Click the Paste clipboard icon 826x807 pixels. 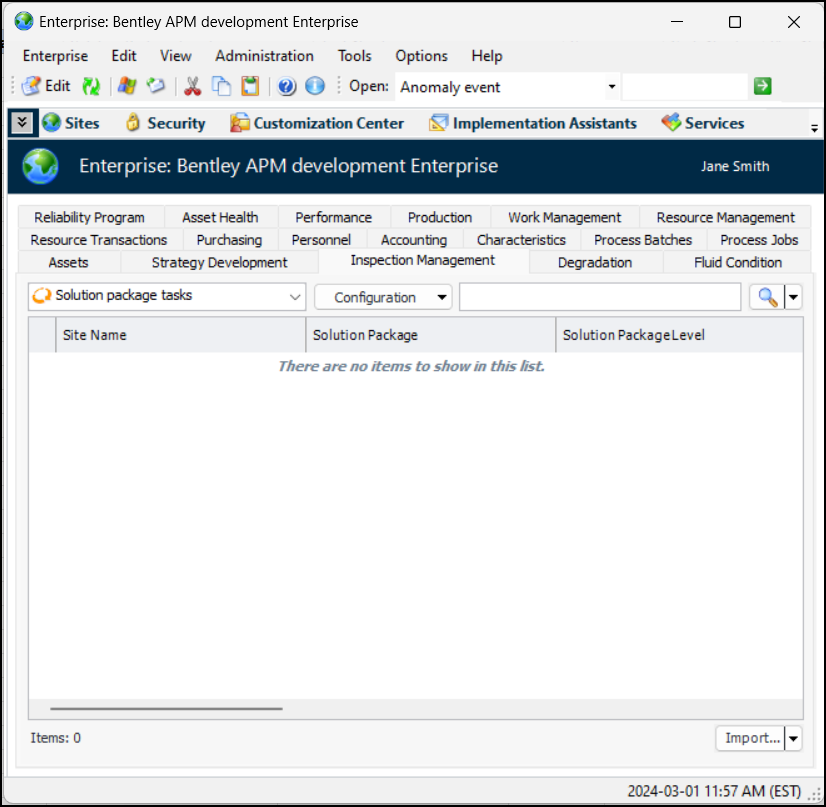(250, 86)
